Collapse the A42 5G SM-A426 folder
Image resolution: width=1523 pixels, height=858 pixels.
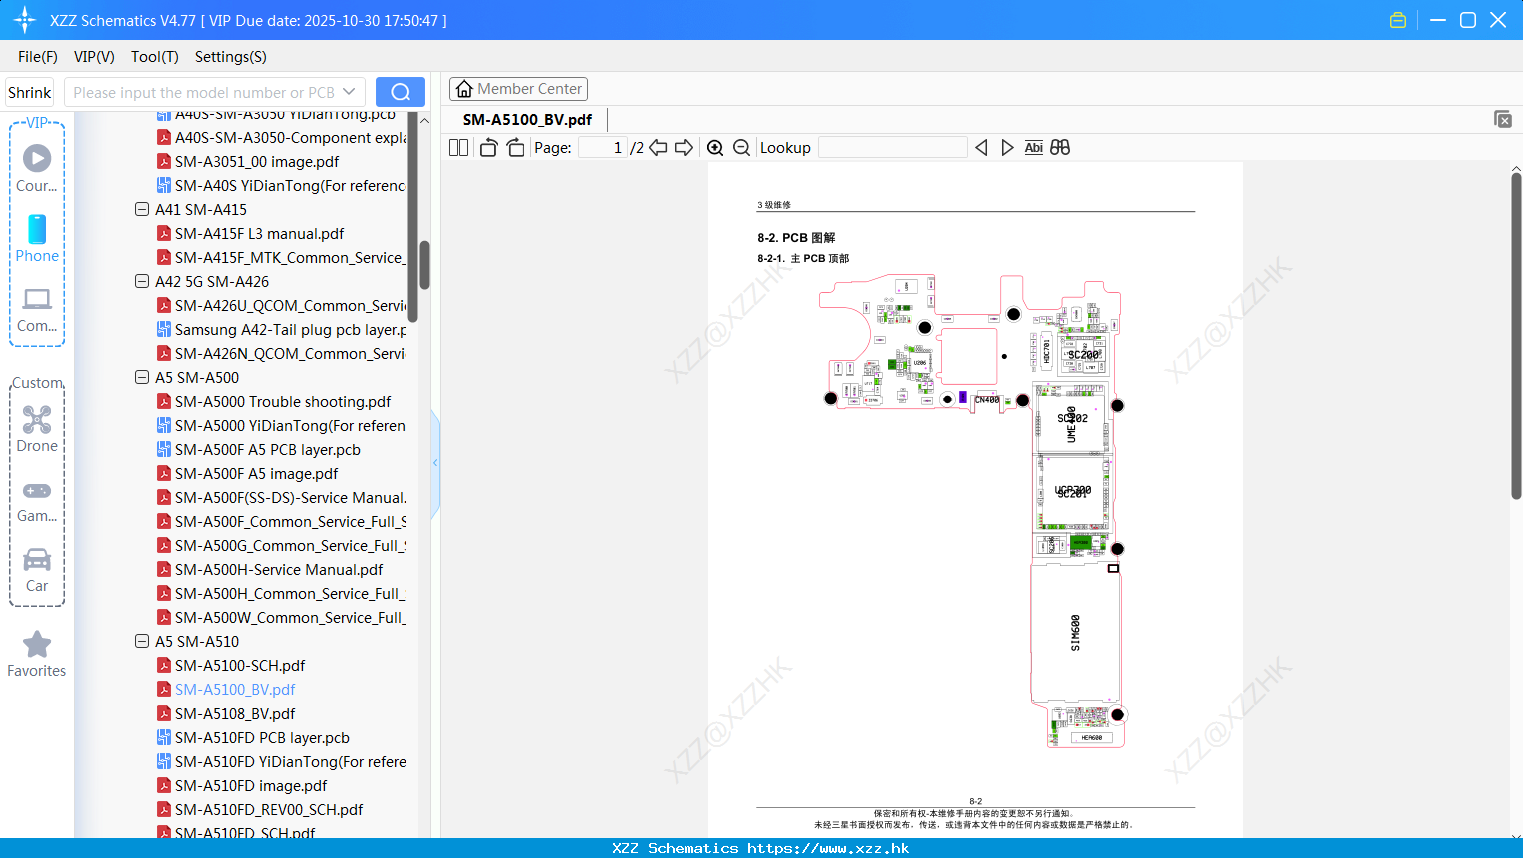(x=142, y=282)
